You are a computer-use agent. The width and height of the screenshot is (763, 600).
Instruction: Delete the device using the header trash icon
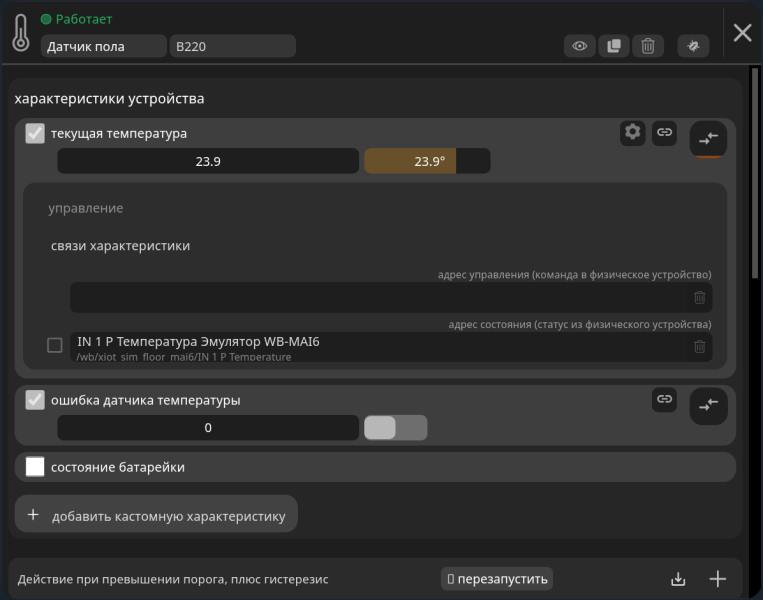click(x=648, y=46)
